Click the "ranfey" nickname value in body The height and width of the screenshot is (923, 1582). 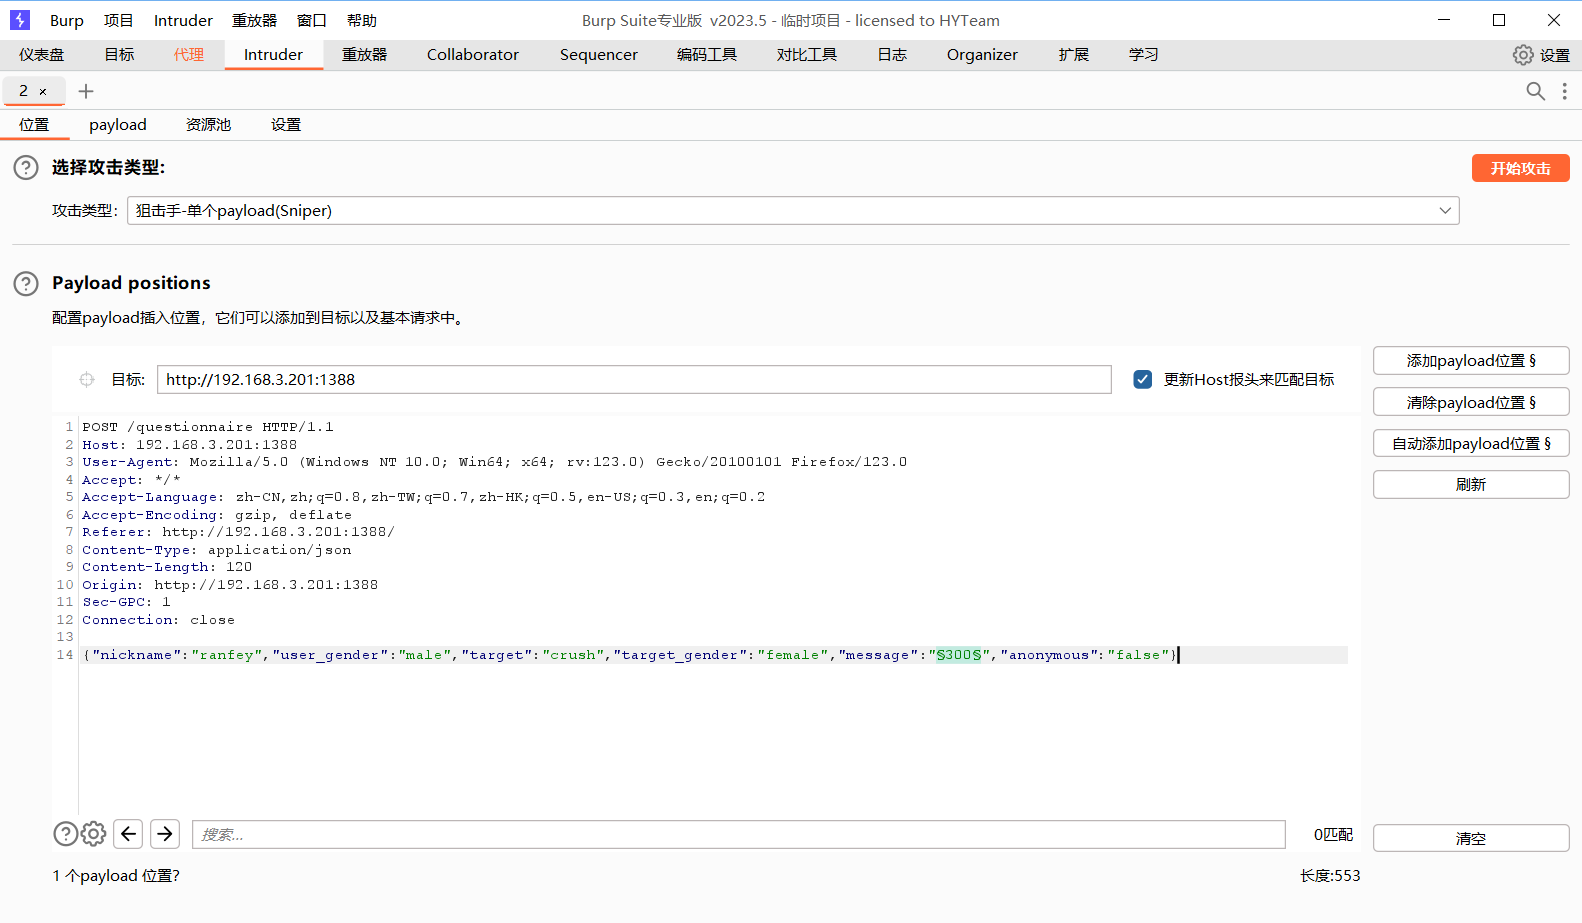tap(227, 655)
